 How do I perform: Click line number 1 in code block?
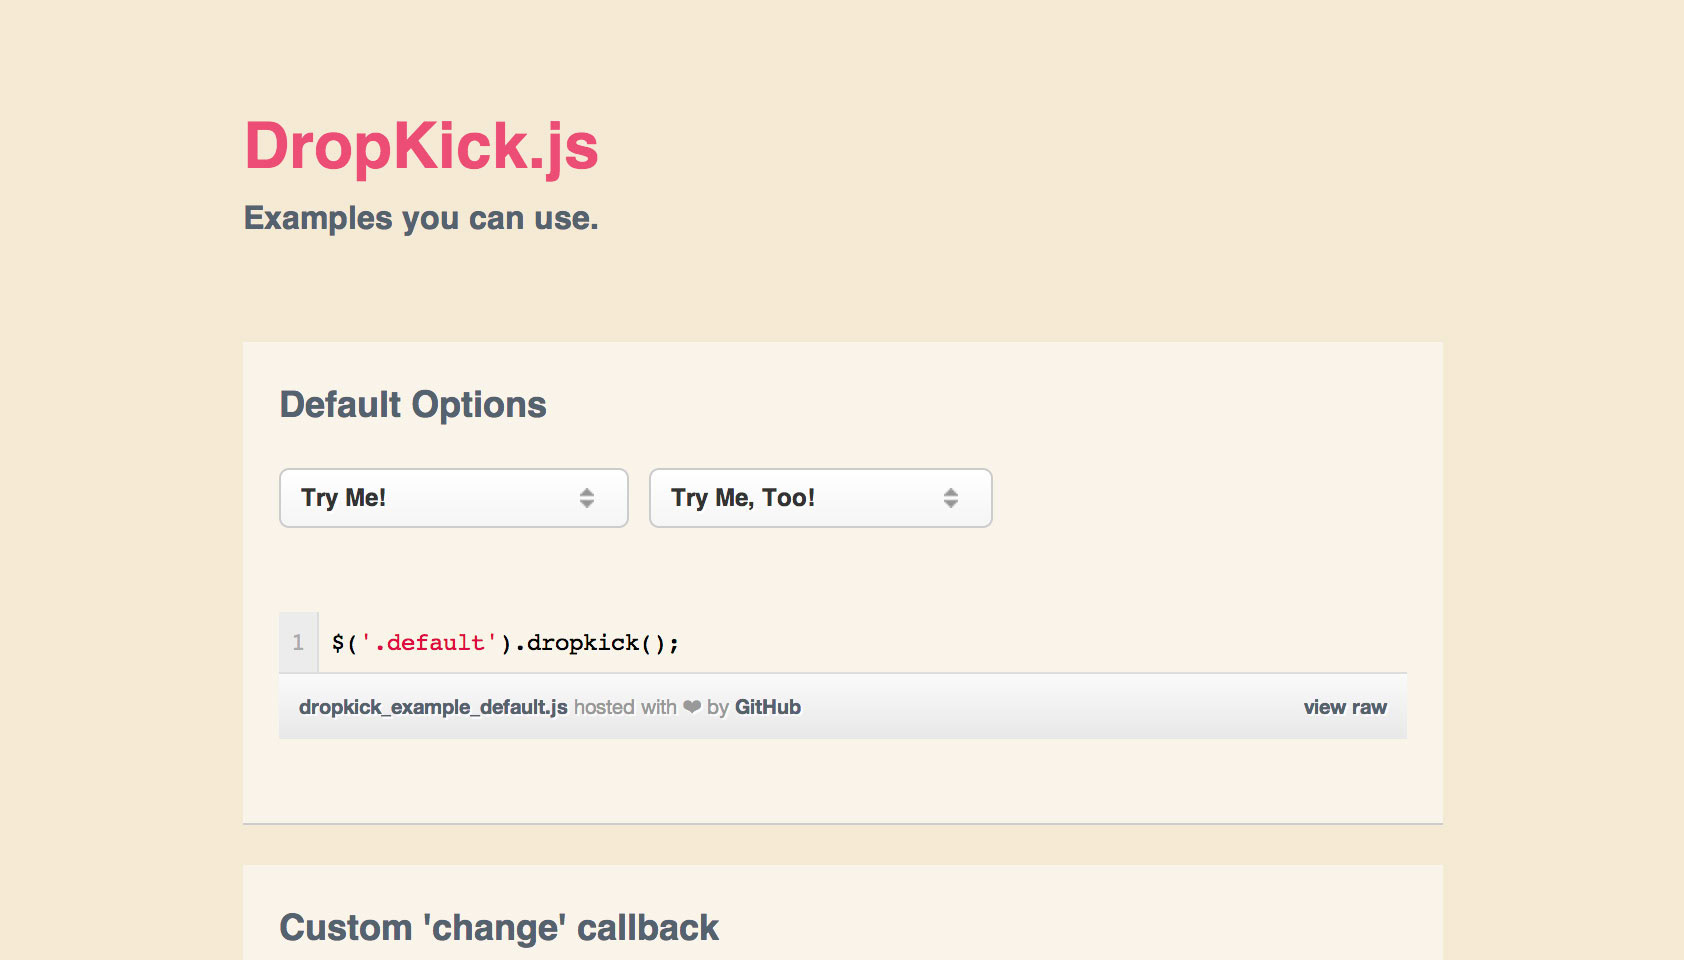(298, 643)
